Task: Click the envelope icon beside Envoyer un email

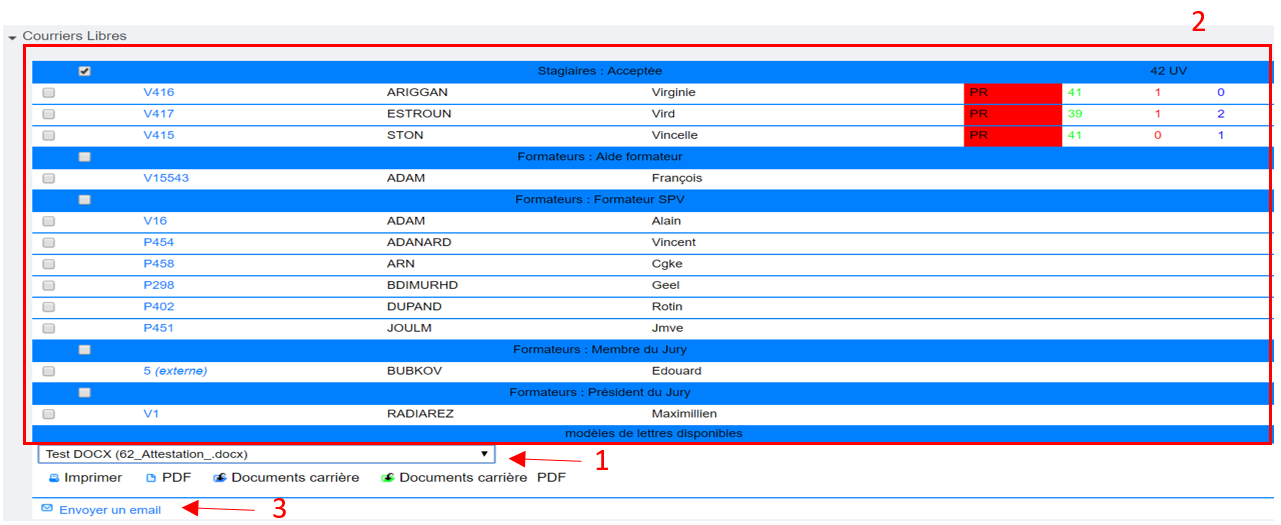Action: pos(47,509)
